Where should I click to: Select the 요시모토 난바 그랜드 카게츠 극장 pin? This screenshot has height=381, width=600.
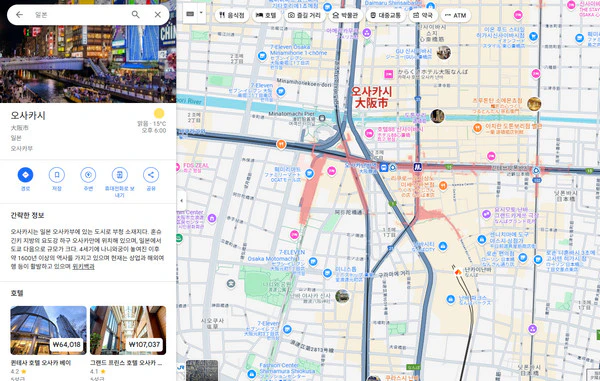486,214
